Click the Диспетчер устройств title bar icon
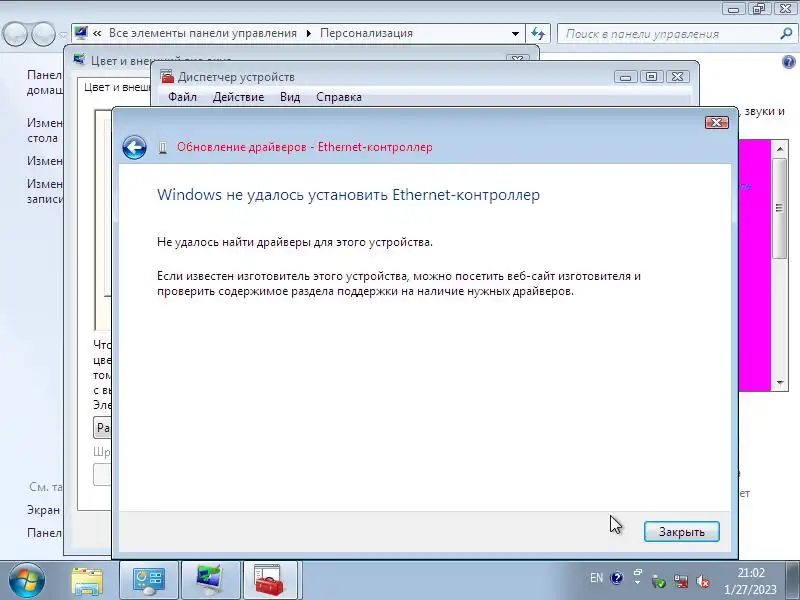 (167, 77)
